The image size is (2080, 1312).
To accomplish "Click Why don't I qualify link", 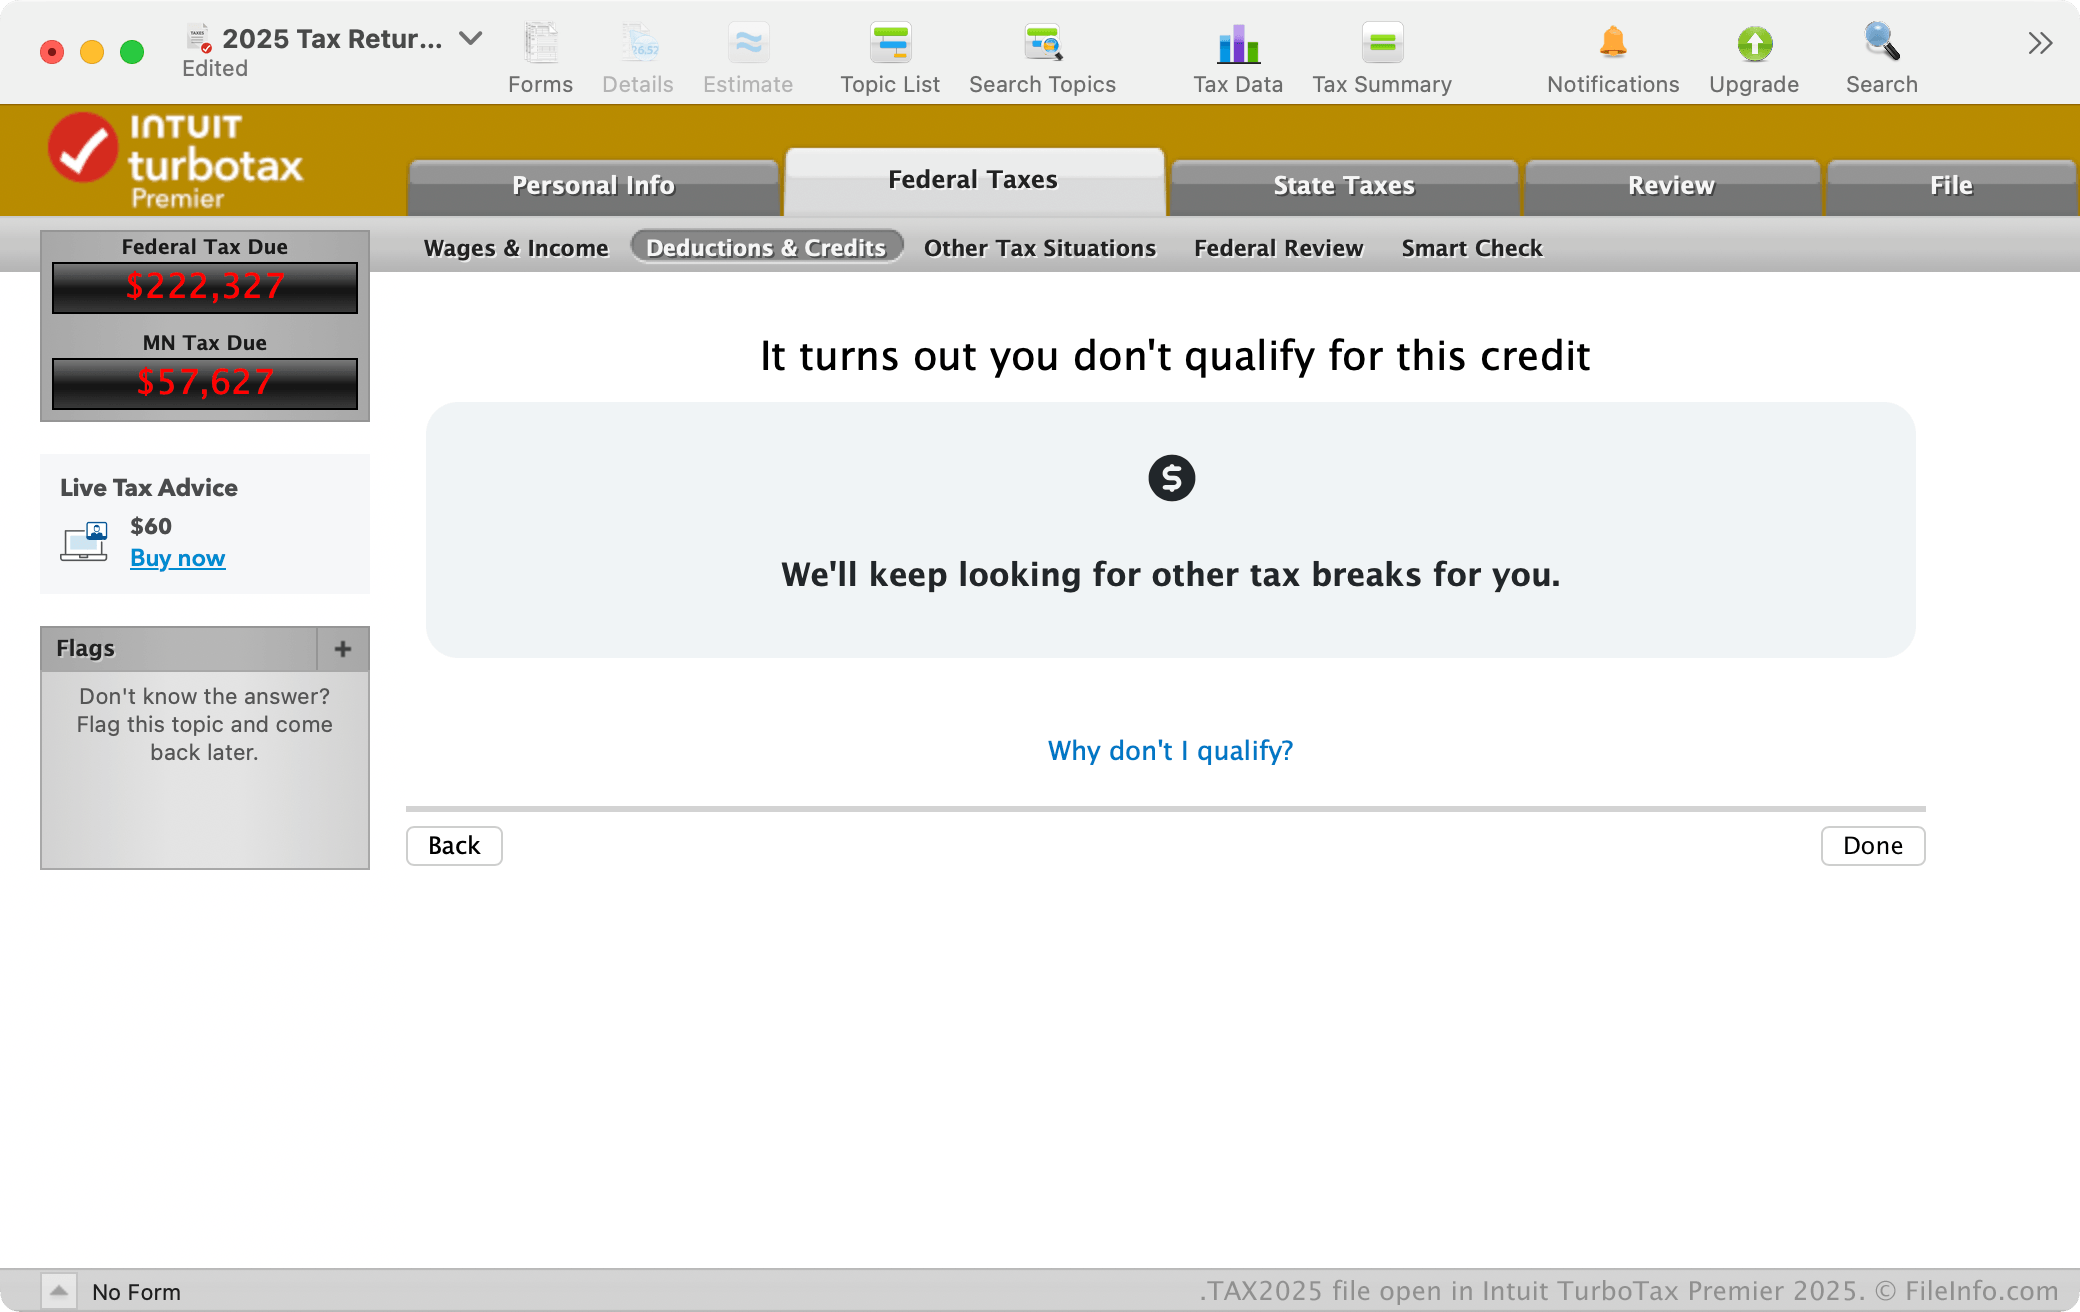I will [1170, 750].
